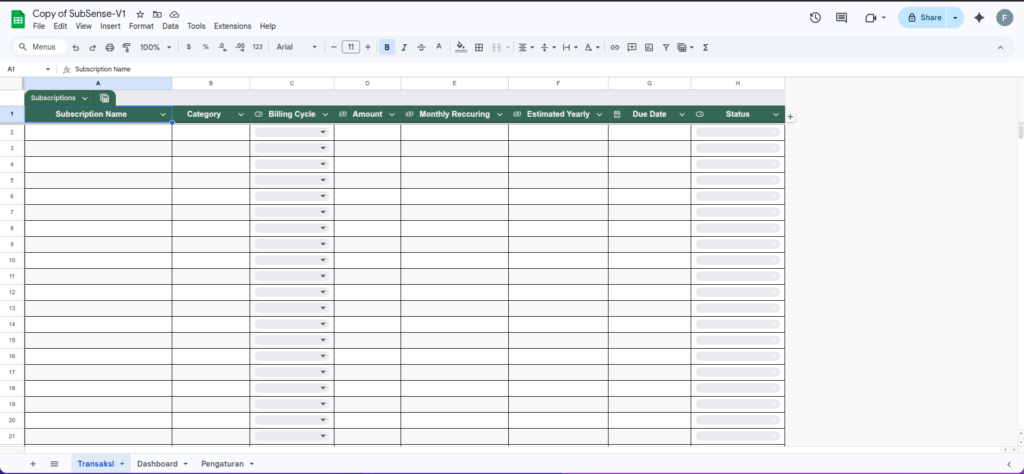Switch to the Dashboard sheet tab
The height and width of the screenshot is (474, 1024).
(157, 464)
